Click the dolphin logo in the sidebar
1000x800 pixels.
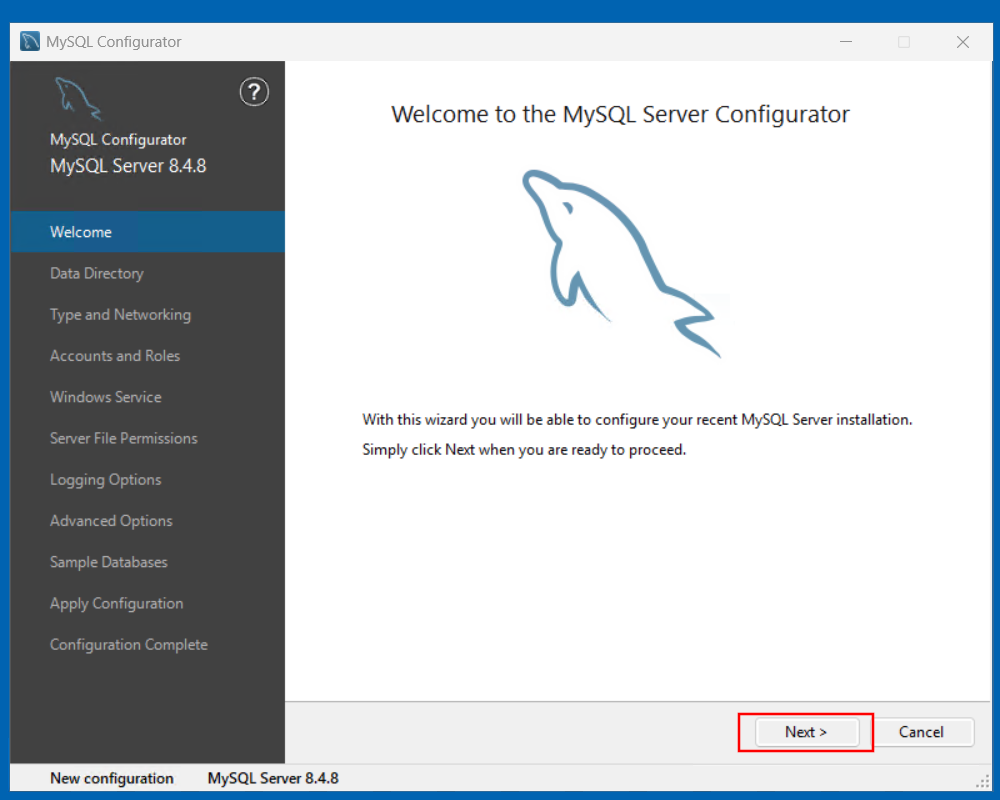[78, 98]
